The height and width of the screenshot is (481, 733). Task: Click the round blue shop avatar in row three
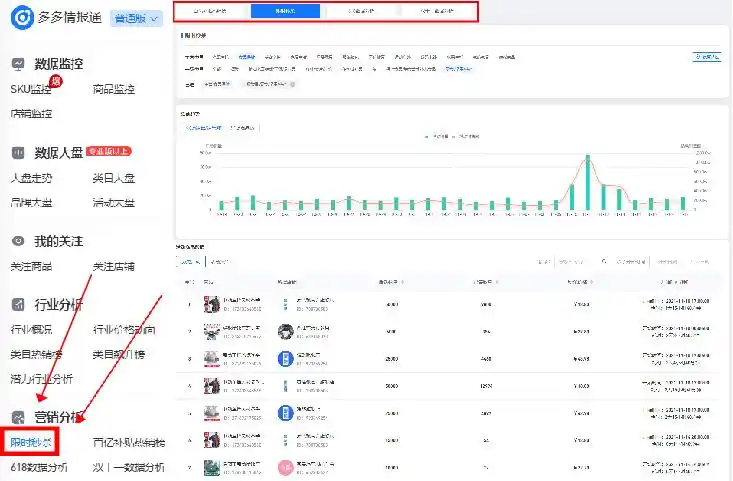point(285,358)
